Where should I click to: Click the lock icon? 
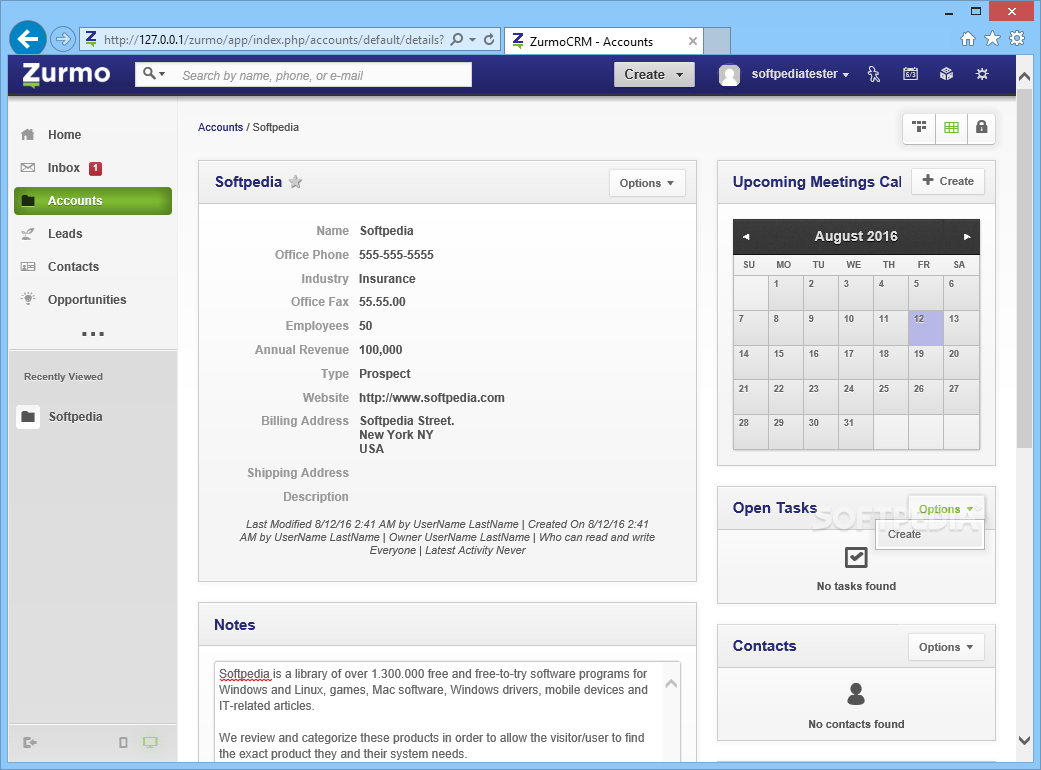coord(981,127)
